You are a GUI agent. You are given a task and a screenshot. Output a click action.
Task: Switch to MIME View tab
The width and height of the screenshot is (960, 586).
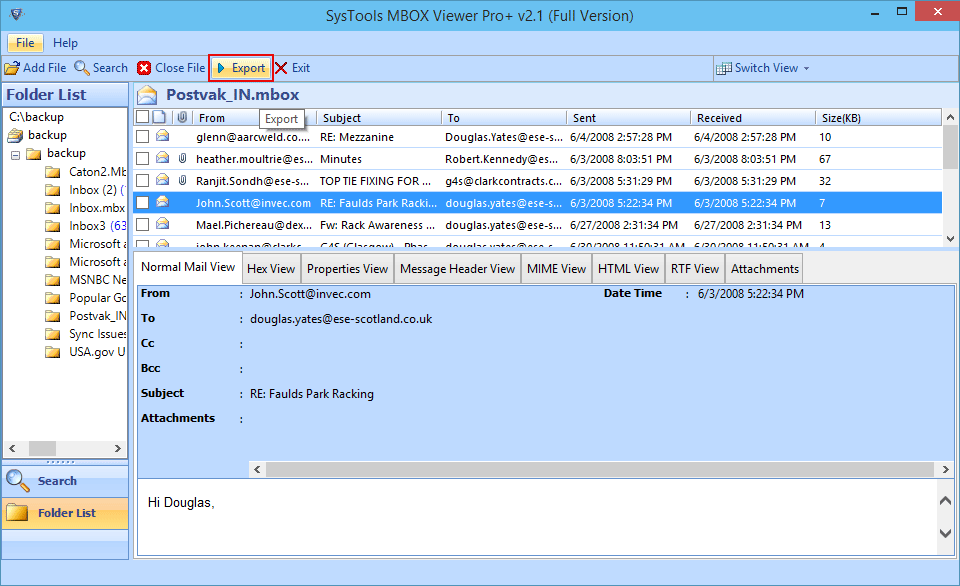coord(557,269)
